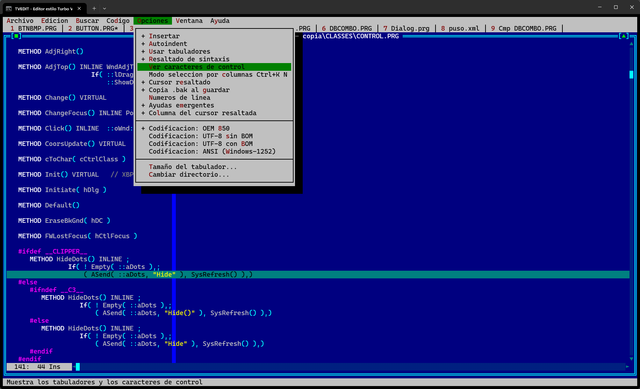Click the editor window close box icon

16,36
